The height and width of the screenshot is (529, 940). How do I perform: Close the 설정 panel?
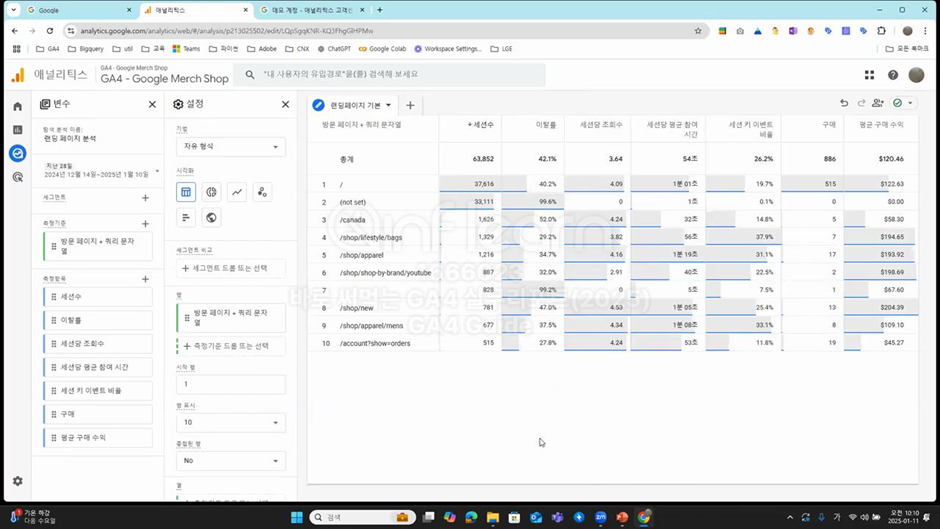285,104
